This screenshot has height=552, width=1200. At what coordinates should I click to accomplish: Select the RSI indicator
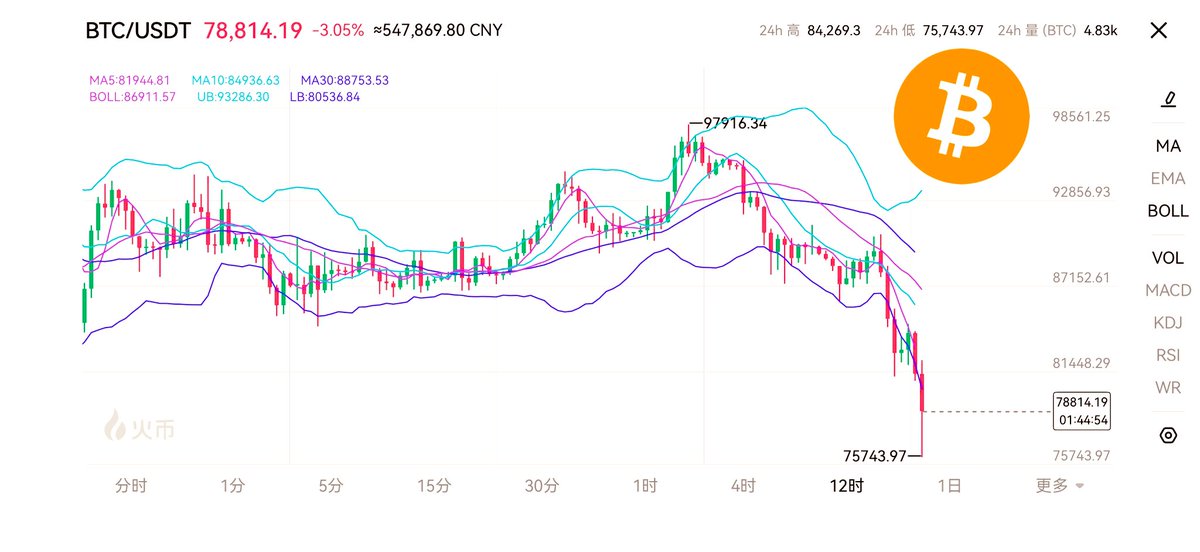pyautogui.click(x=1168, y=355)
